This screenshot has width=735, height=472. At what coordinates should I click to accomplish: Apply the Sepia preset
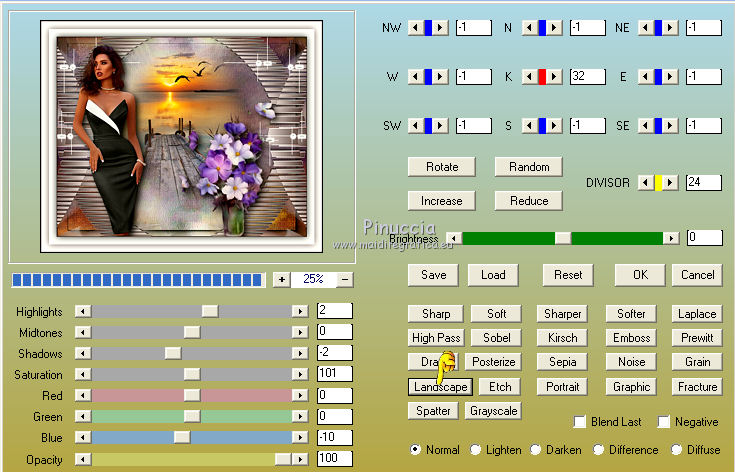(562, 362)
